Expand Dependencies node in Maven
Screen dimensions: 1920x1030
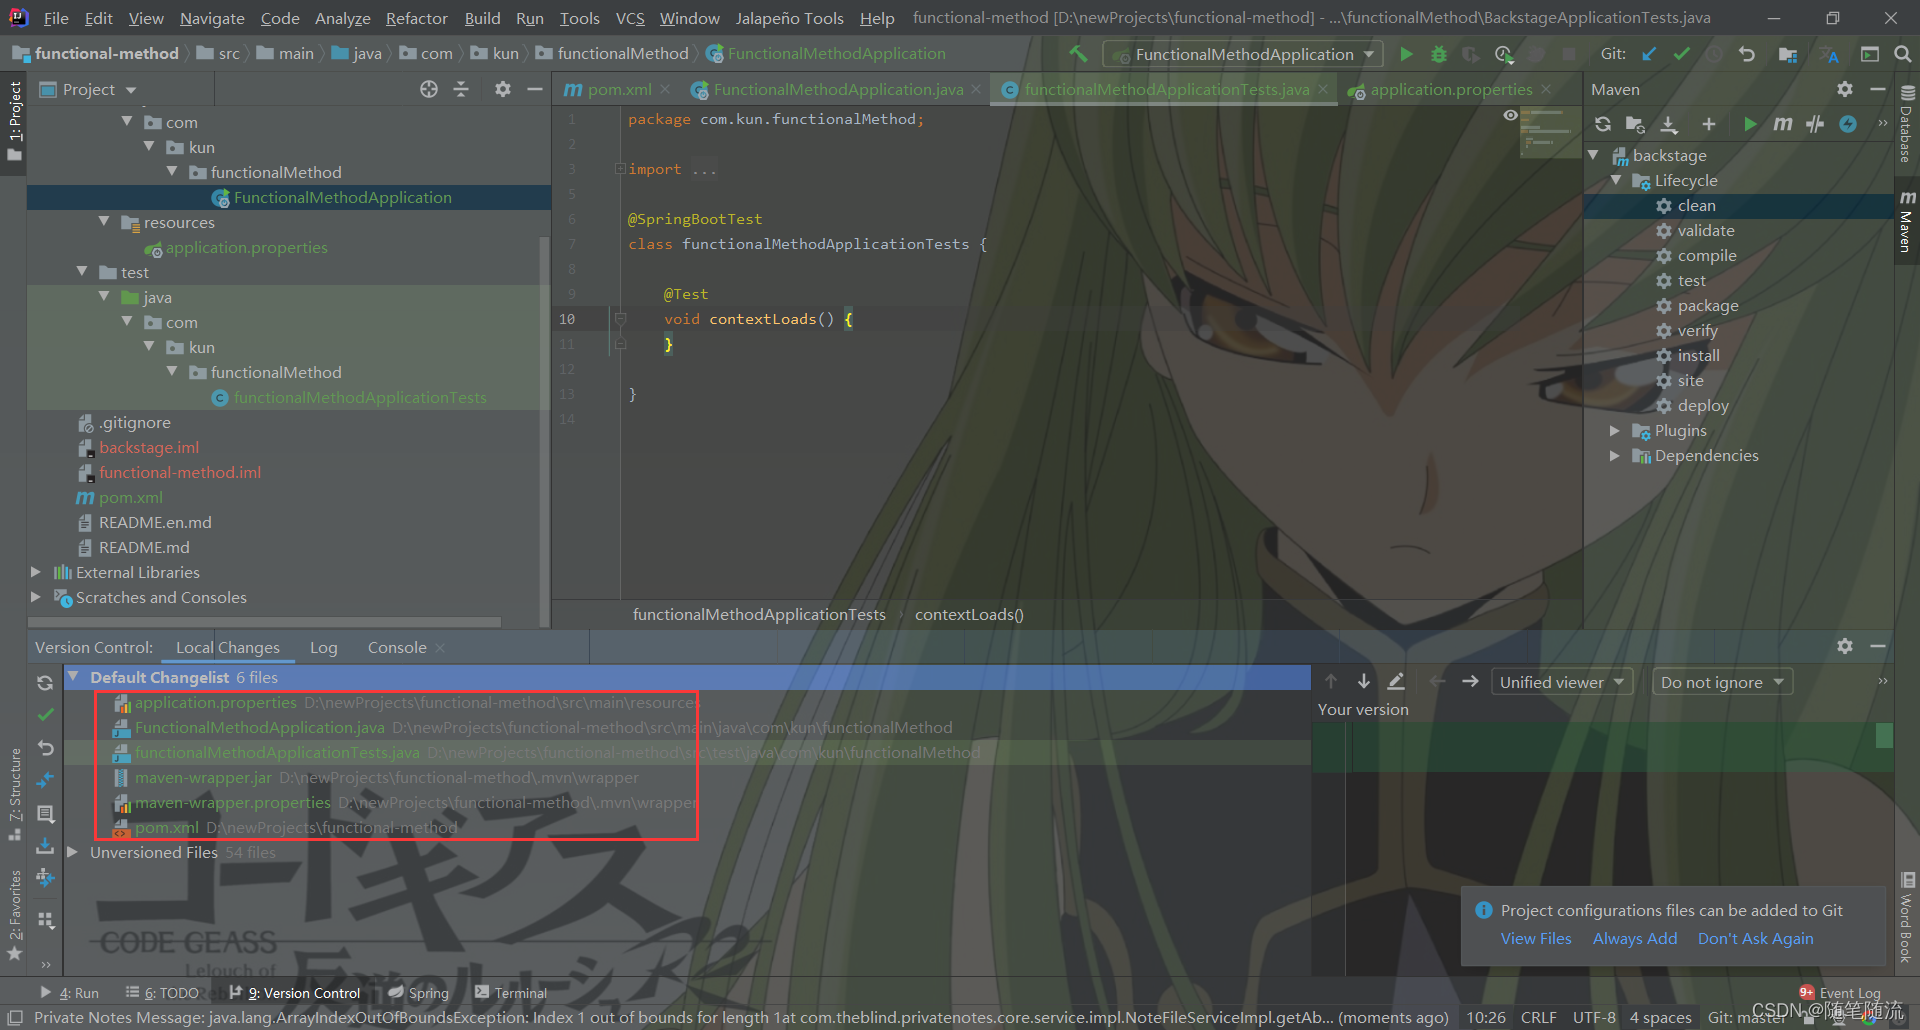(1614, 455)
